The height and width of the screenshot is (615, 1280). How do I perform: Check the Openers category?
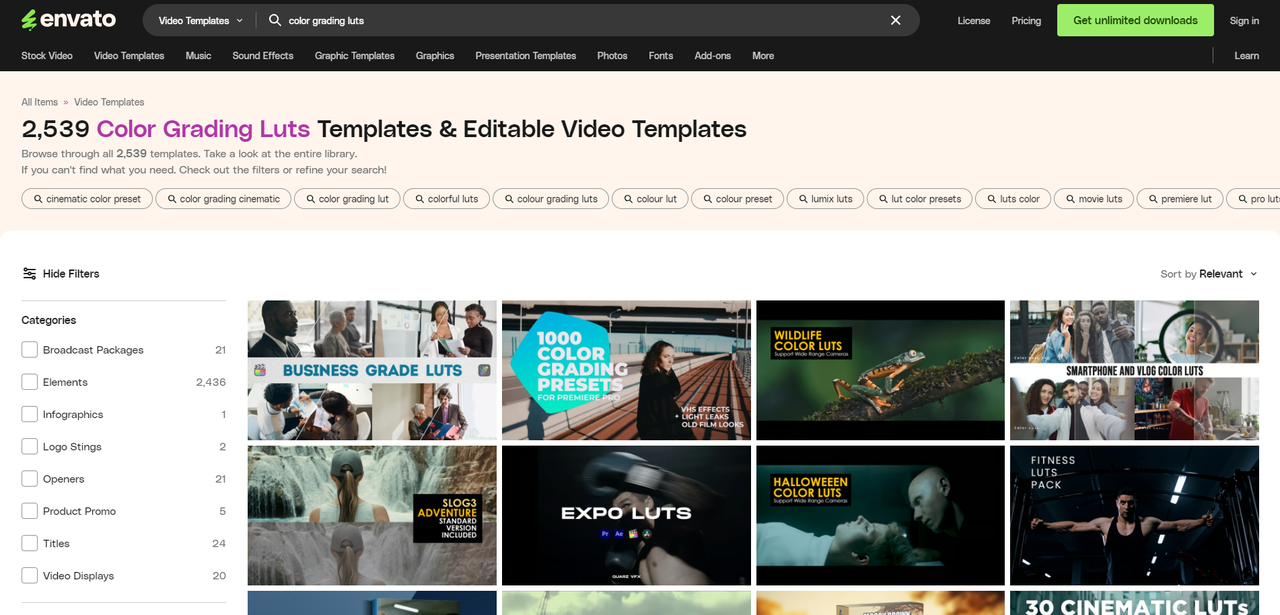(x=30, y=479)
